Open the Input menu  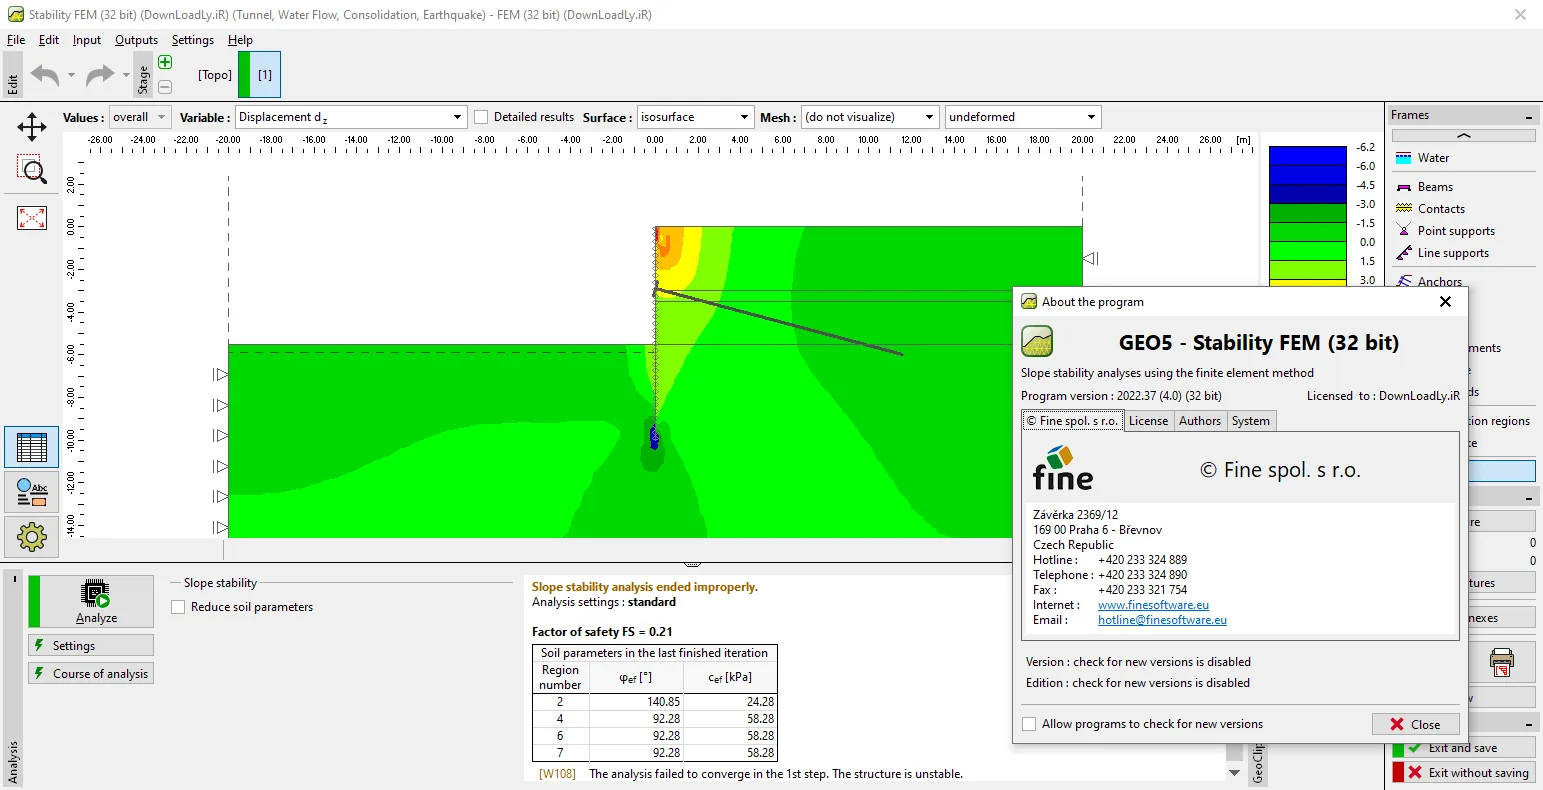tap(87, 40)
